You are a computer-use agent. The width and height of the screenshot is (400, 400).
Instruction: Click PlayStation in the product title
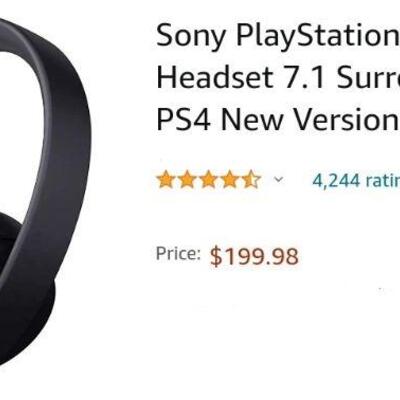(x=317, y=37)
